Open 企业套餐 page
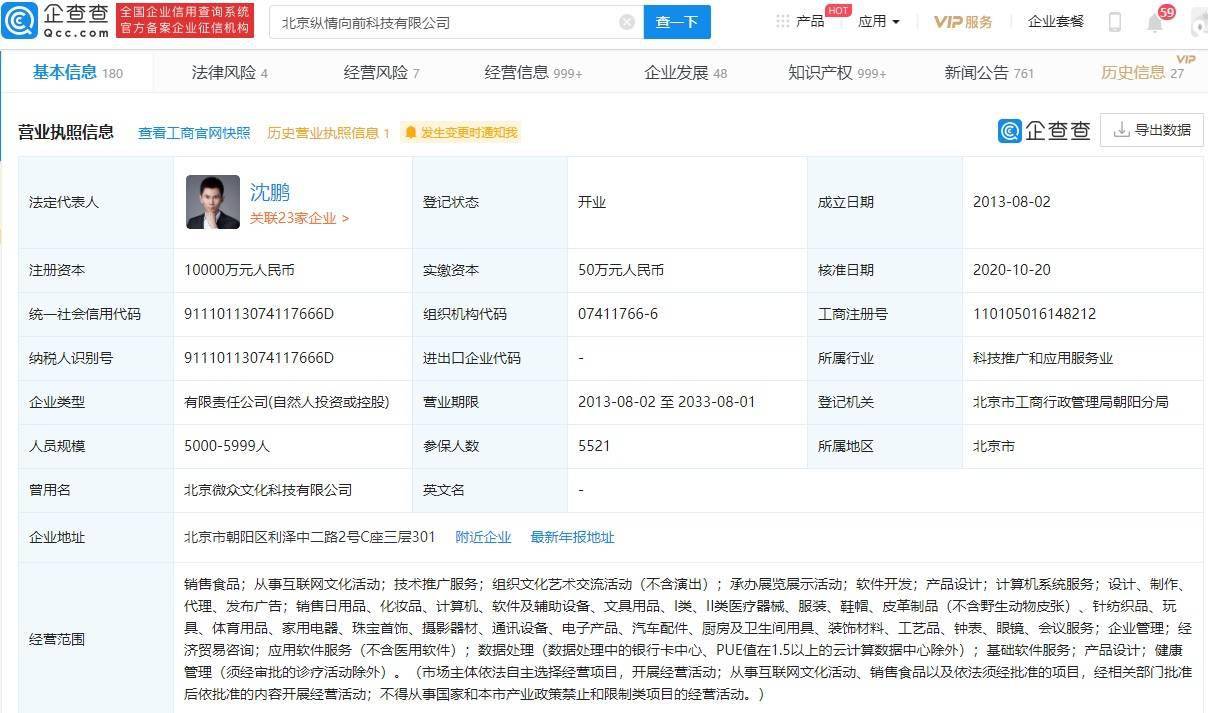Image resolution: width=1208 pixels, height=713 pixels. pos(1056,21)
